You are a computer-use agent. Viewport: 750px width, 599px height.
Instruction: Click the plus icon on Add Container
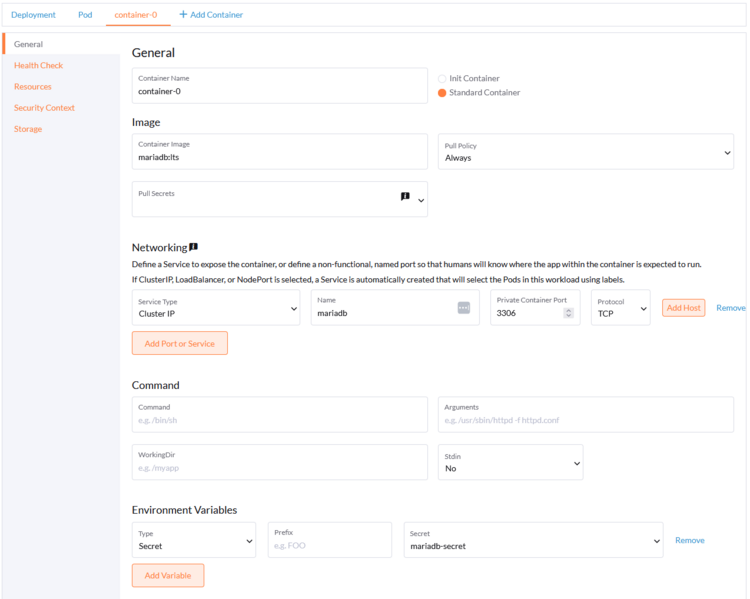[183, 15]
